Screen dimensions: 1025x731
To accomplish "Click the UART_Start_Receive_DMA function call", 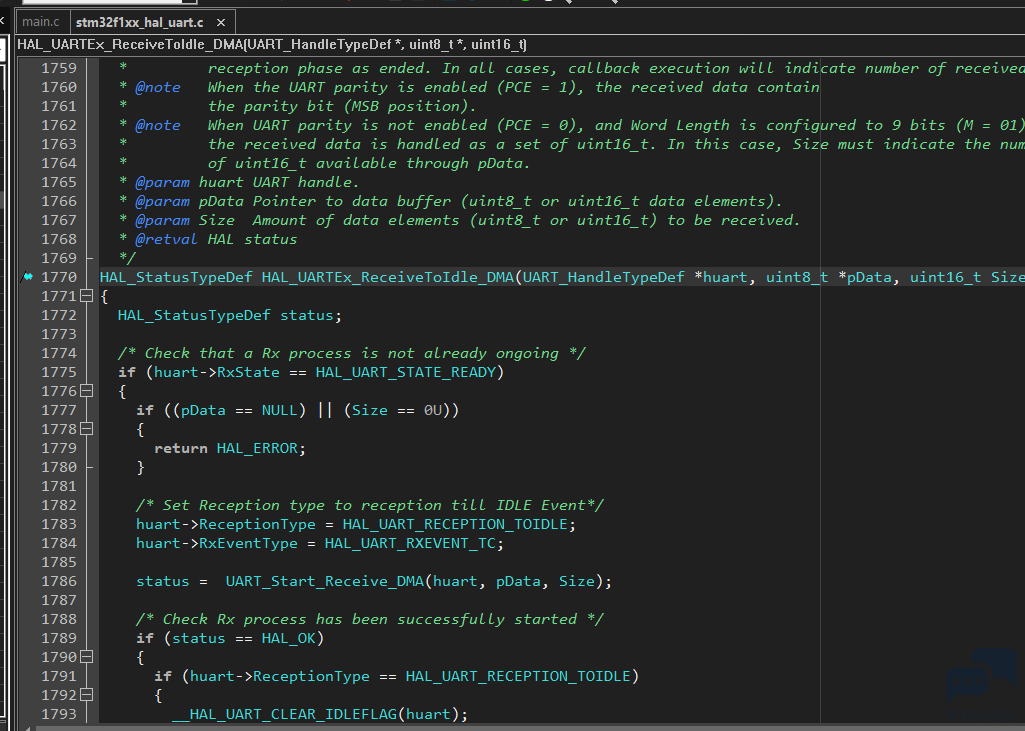I will (326, 581).
